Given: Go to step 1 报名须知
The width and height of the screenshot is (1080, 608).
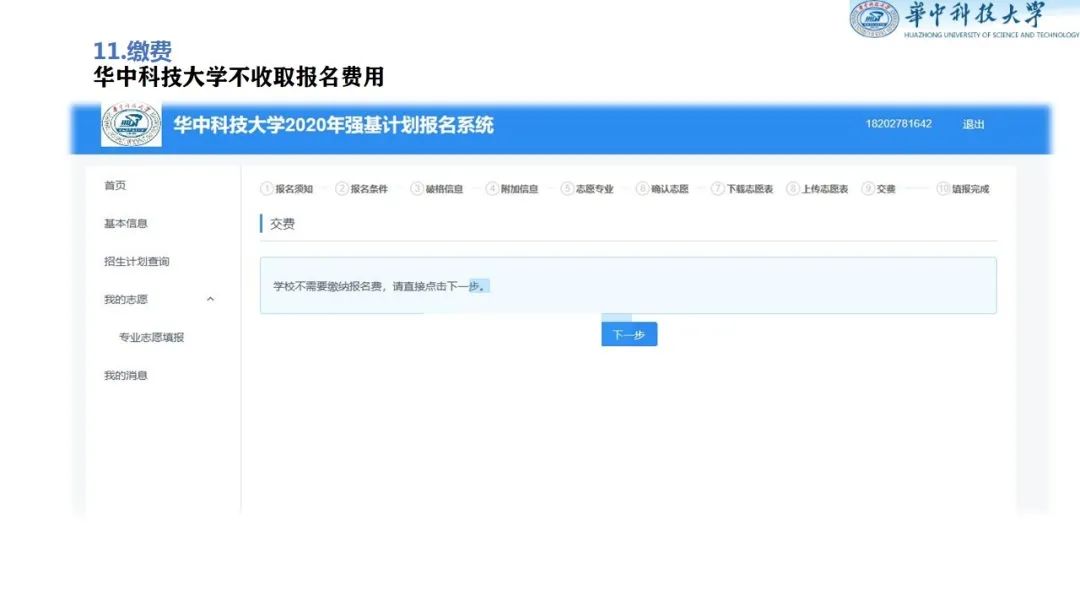Looking at the screenshot, I should [x=287, y=189].
